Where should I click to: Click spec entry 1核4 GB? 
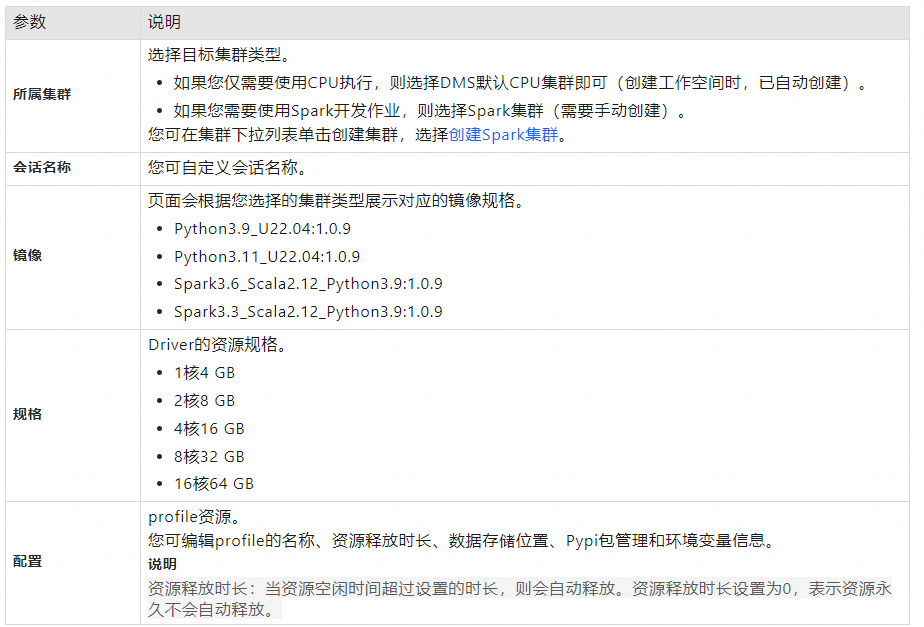point(204,373)
